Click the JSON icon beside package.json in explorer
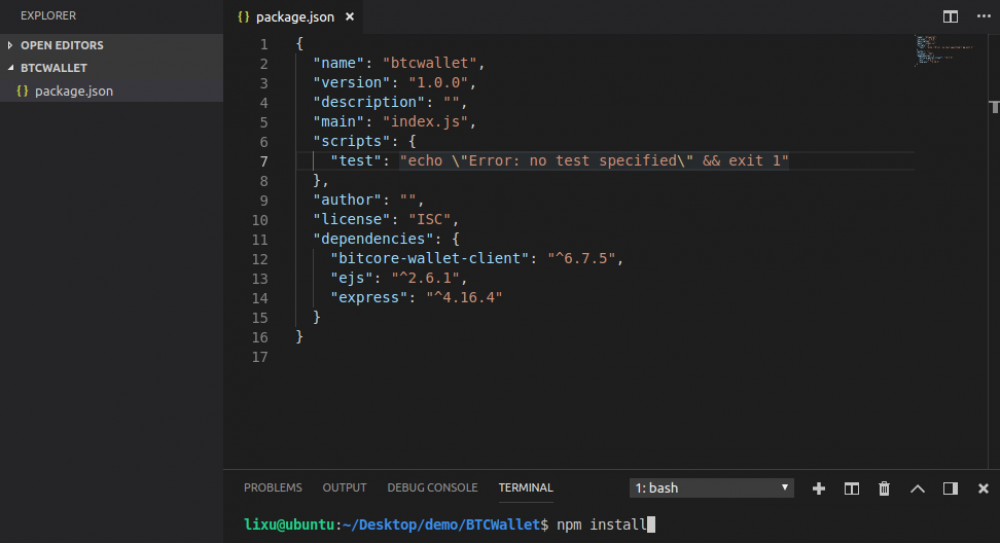 pyautogui.click(x=22, y=91)
